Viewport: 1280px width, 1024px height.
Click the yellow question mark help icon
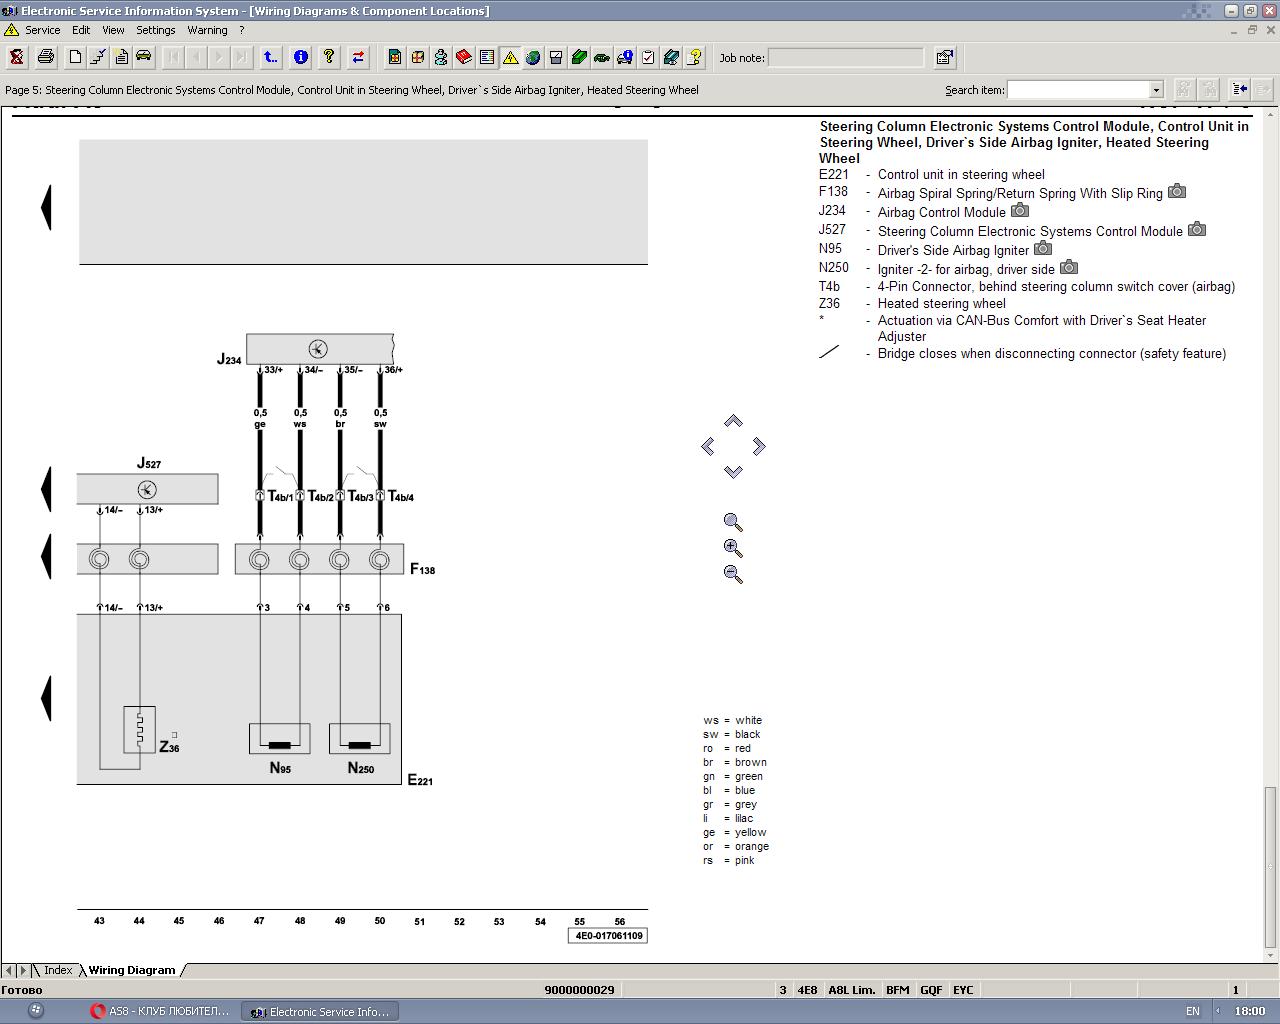(x=328, y=57)
